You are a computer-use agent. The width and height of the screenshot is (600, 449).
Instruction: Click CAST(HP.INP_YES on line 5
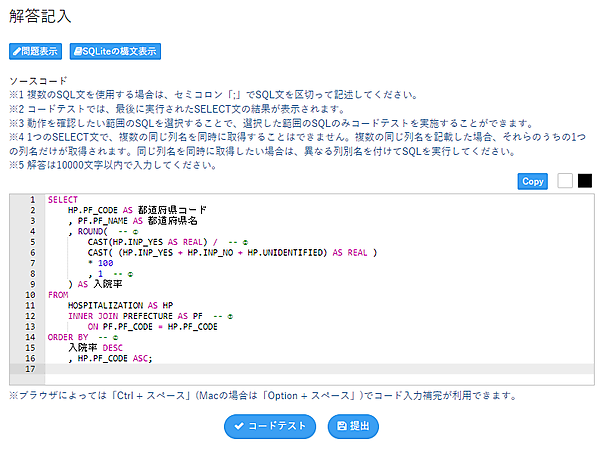tap(125, 242)
